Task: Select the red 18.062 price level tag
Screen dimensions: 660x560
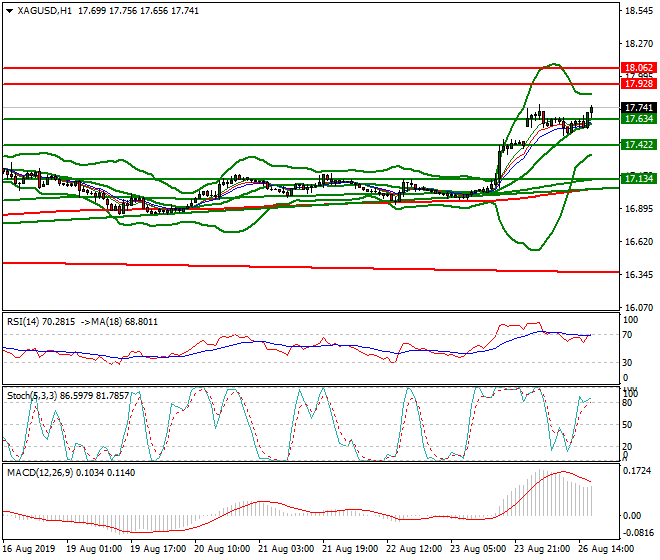Action: click(638, 68)
